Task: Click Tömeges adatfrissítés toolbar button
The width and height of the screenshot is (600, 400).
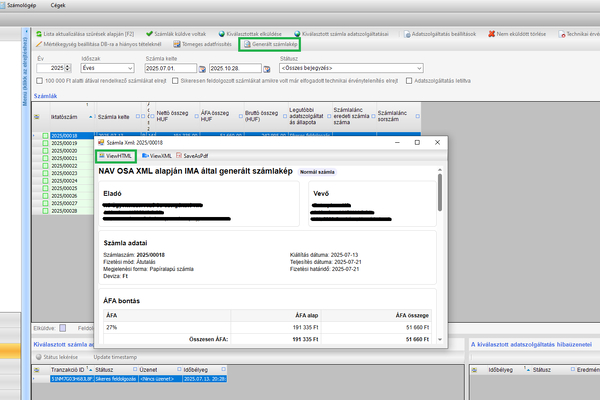Action: pos(203,44)
